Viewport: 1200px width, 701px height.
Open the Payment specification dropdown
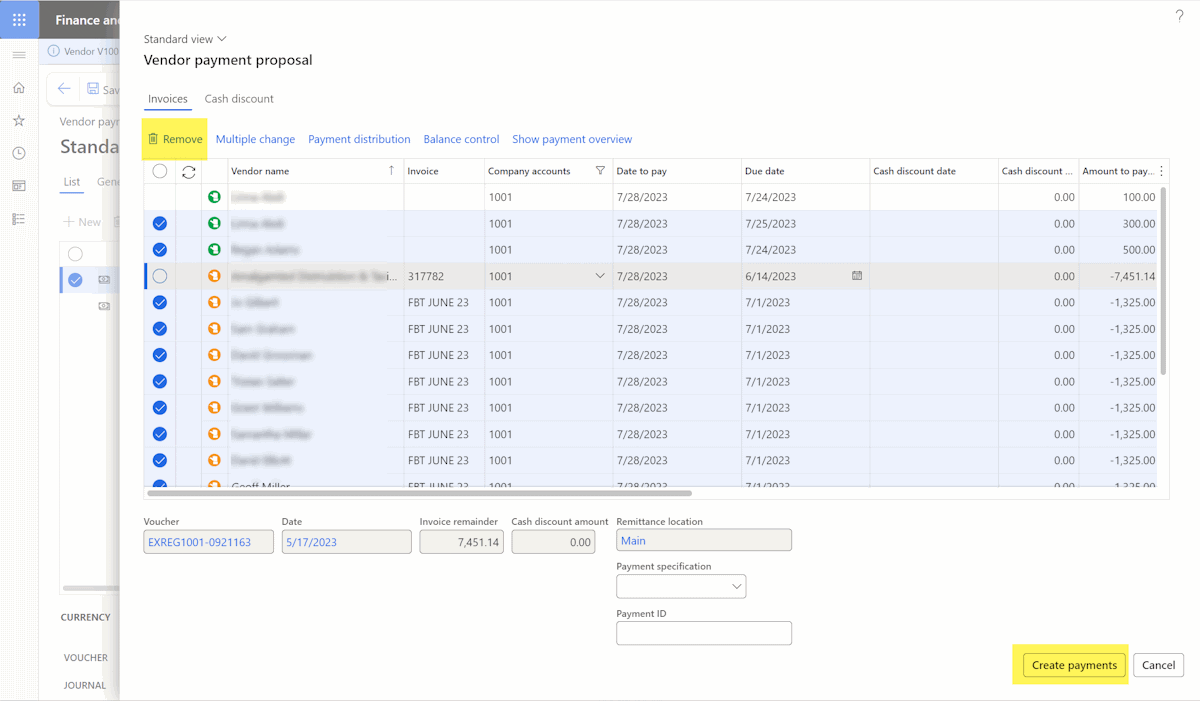click(737, 586)
